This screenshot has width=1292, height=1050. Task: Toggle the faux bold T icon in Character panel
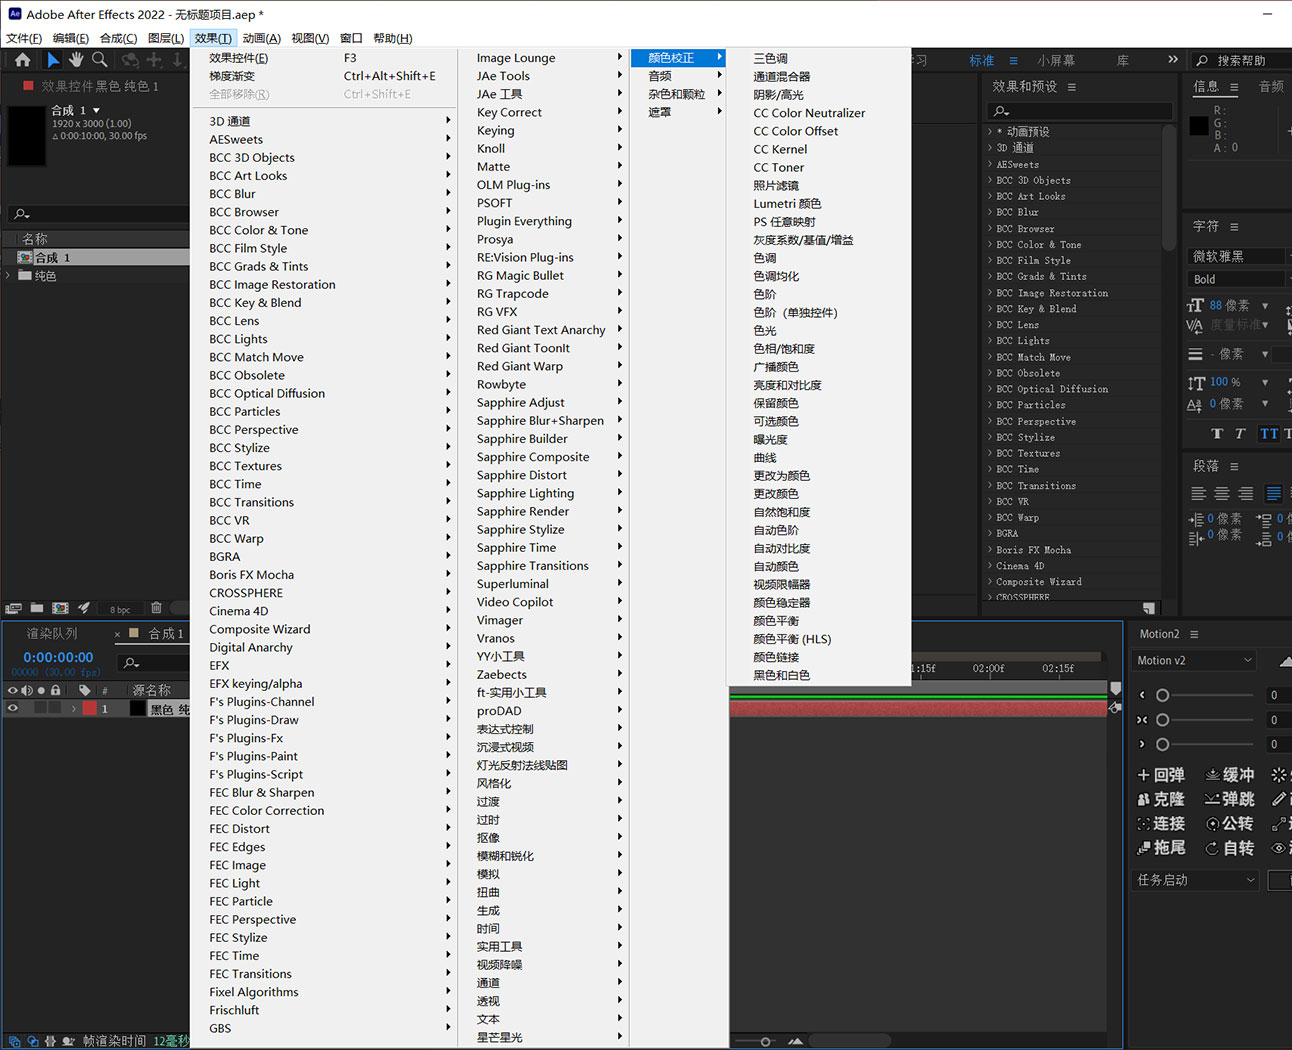click(x=1217, y=433)
